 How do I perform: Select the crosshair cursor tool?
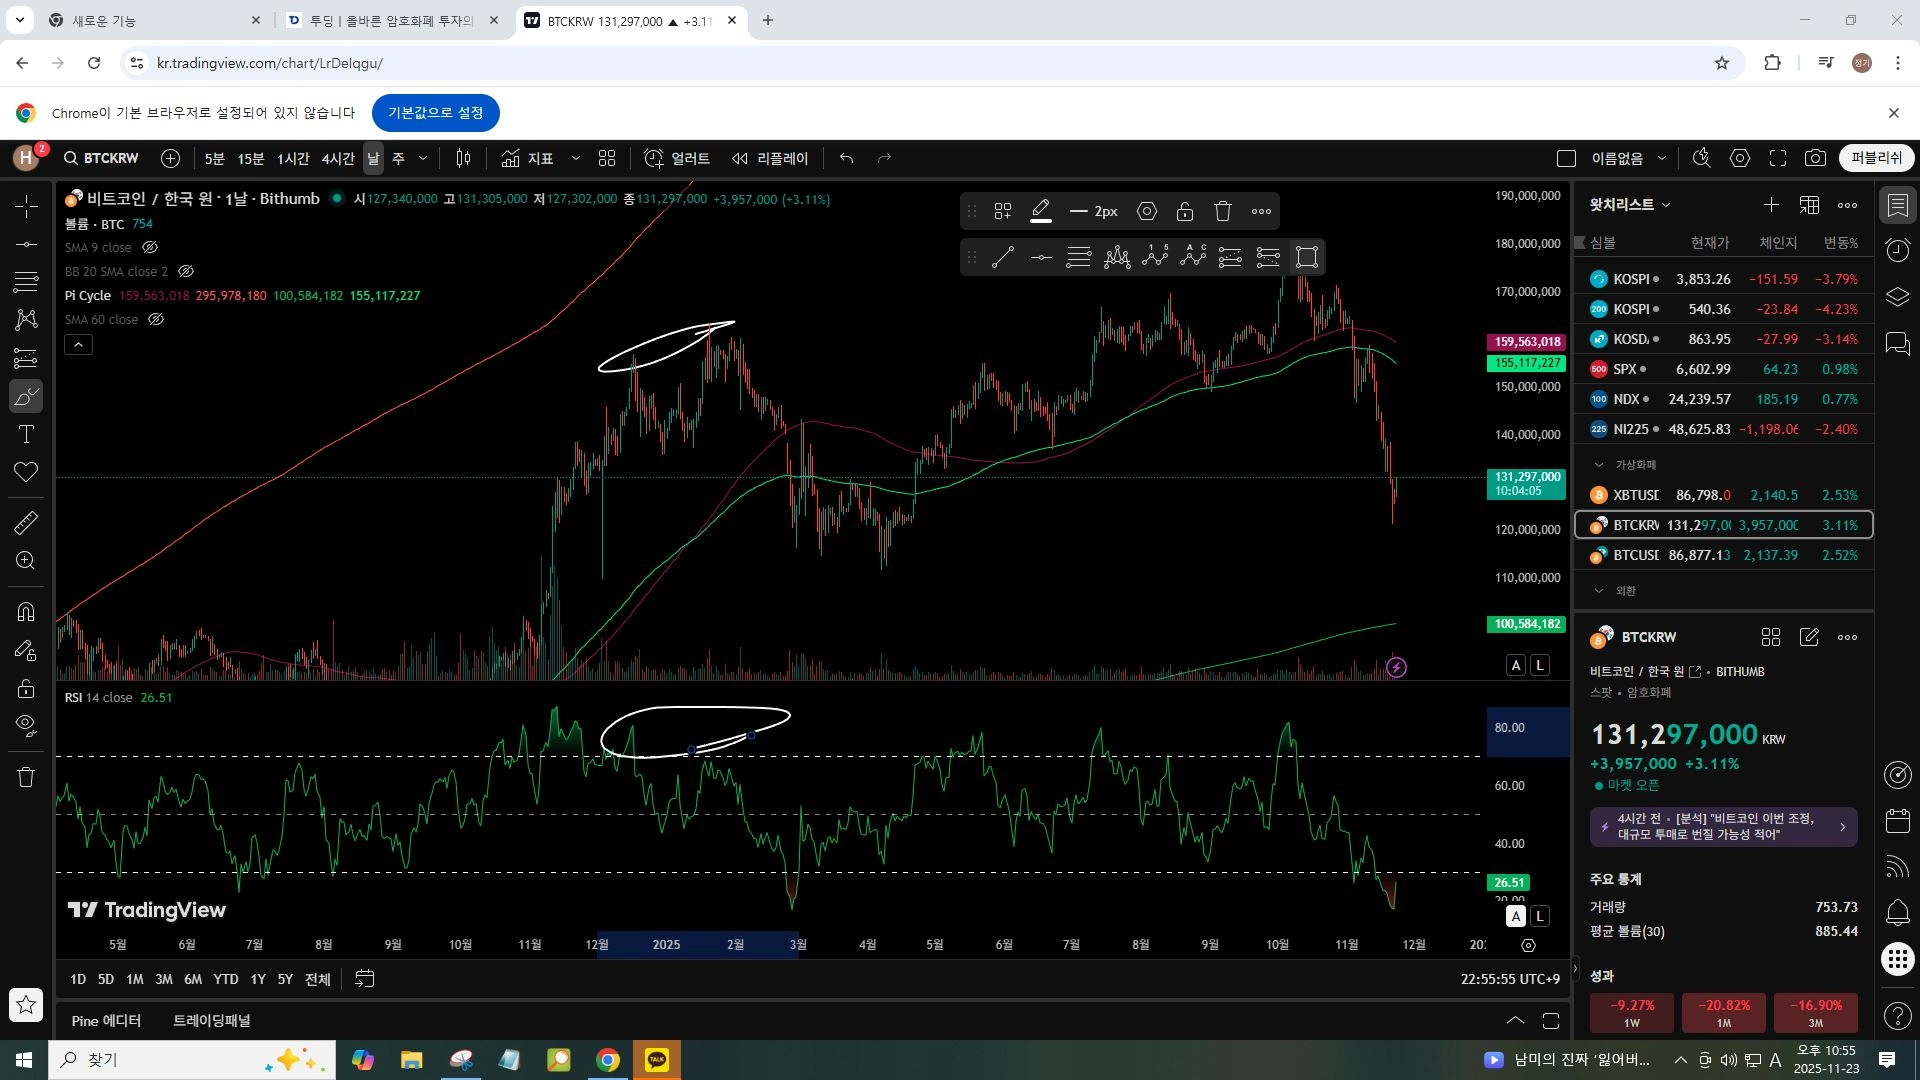[26, 206]
